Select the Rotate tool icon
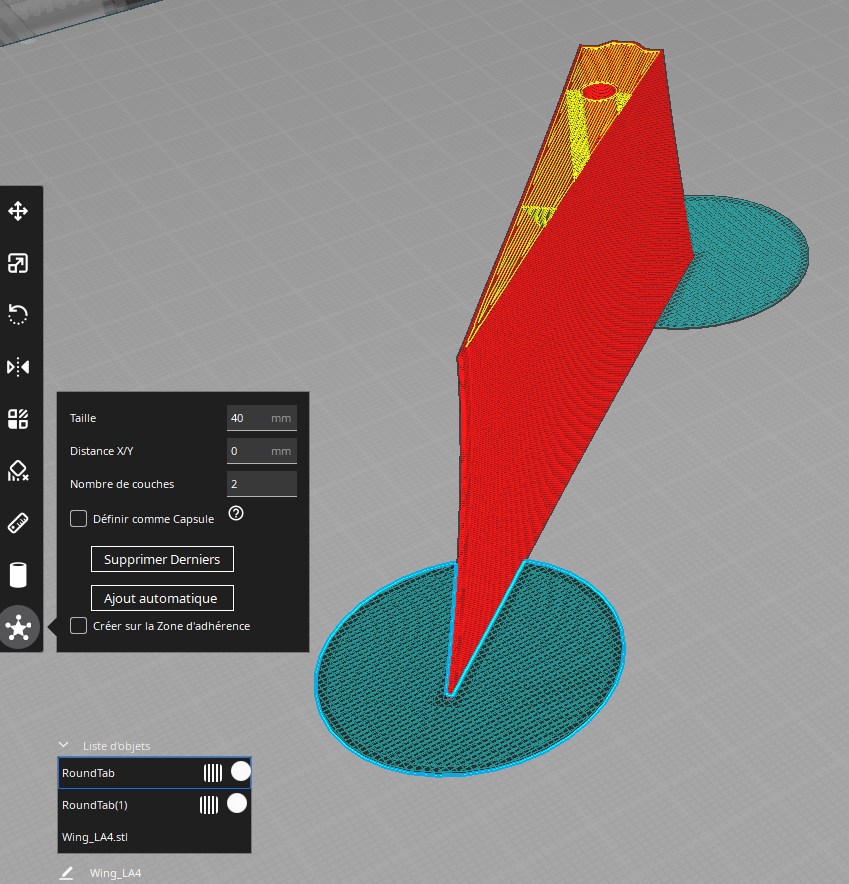Image resolution: width=849 pixels, height=884 pixels. 18,315
